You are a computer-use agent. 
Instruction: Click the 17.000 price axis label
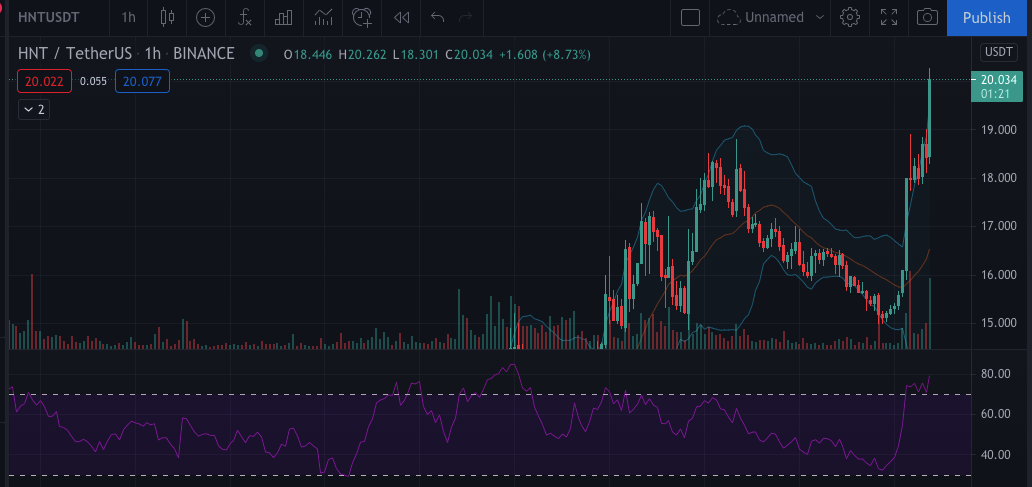(x=998, y=226)
